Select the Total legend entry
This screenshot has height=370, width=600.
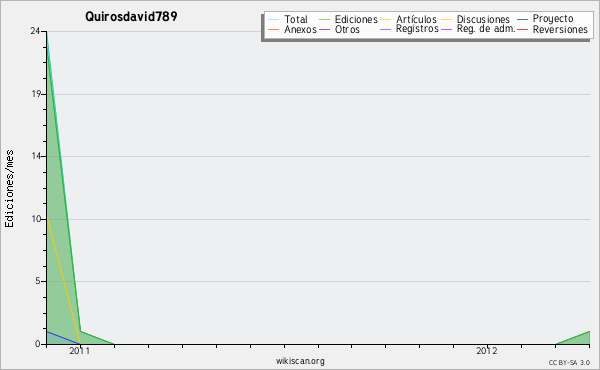tap(295, 19)
